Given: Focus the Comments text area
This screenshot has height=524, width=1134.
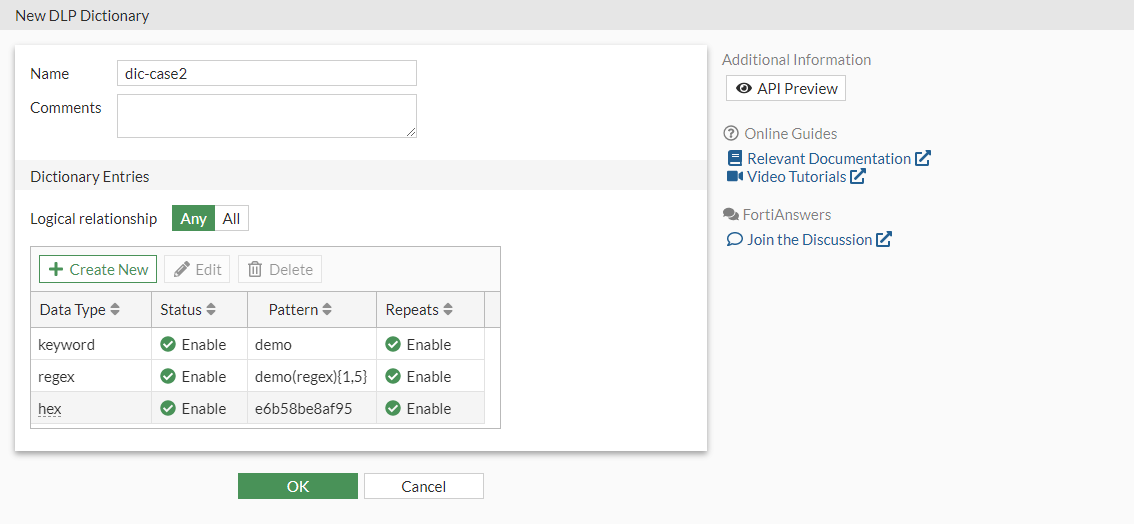Looking at the screenshot, I should (x=266, y=116).
